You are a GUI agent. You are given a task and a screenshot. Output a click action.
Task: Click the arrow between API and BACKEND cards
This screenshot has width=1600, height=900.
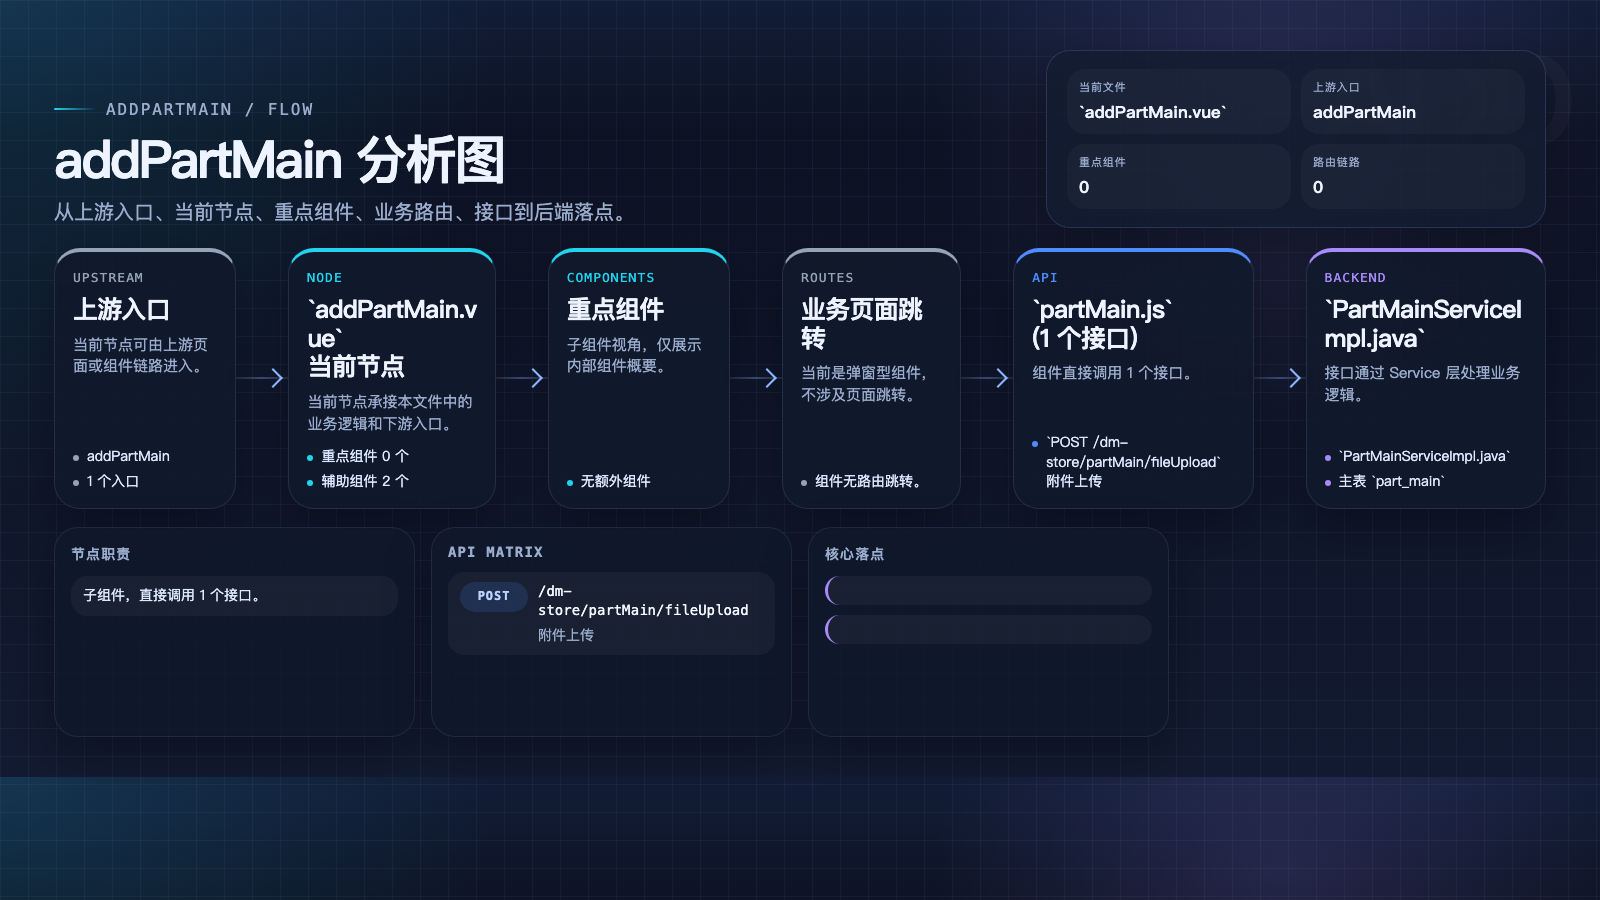[1279, 378]
